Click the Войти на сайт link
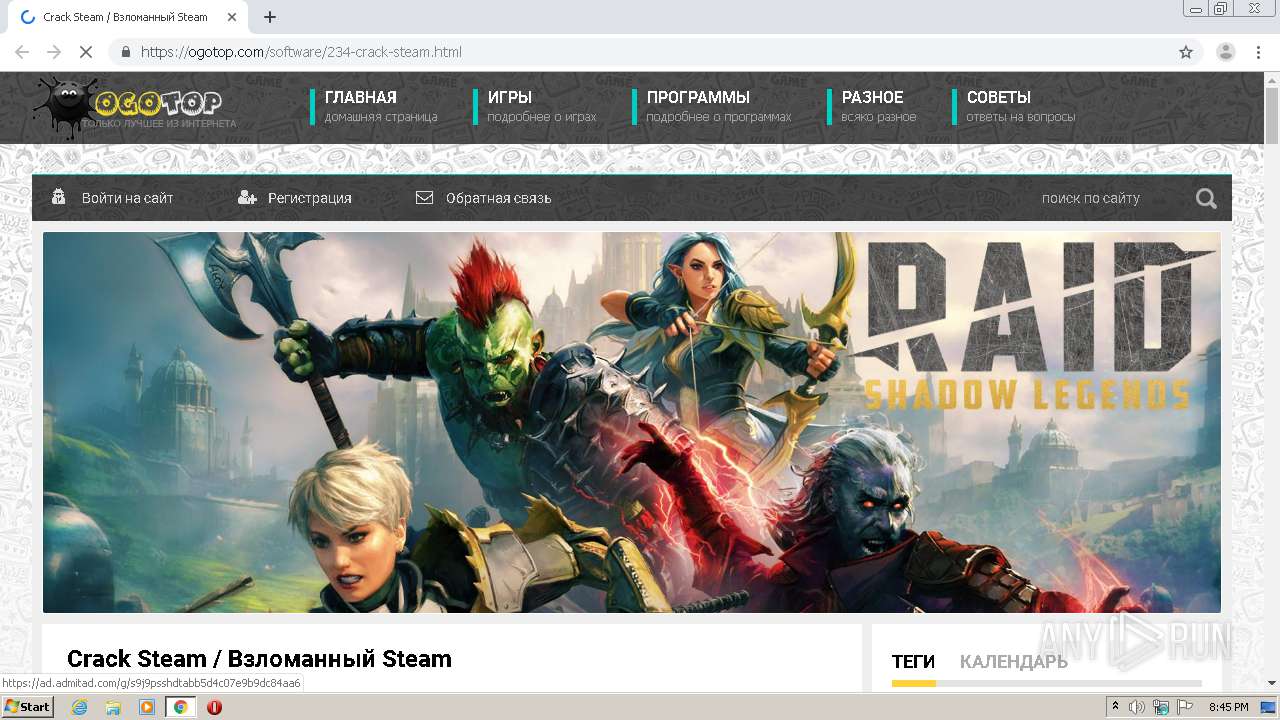Viewport: 1280px width, 720px height. [x=127, y=198]
